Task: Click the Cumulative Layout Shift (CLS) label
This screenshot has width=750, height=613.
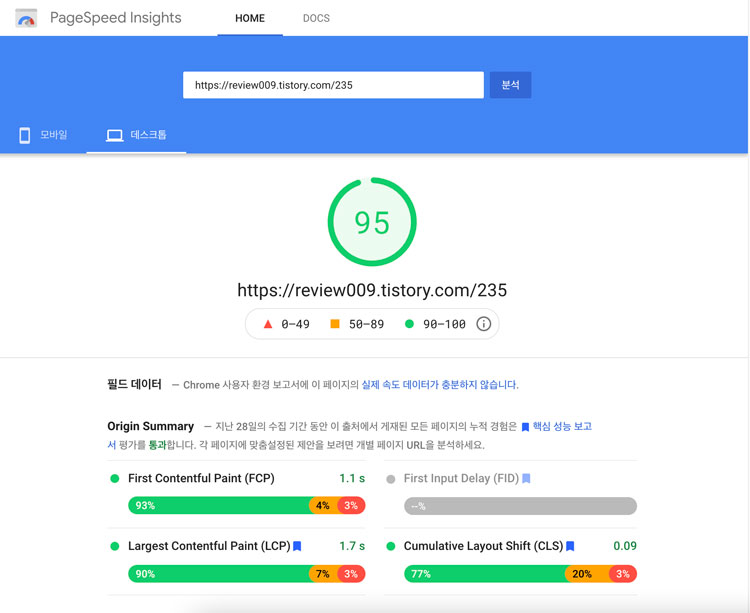Action: 484,546
